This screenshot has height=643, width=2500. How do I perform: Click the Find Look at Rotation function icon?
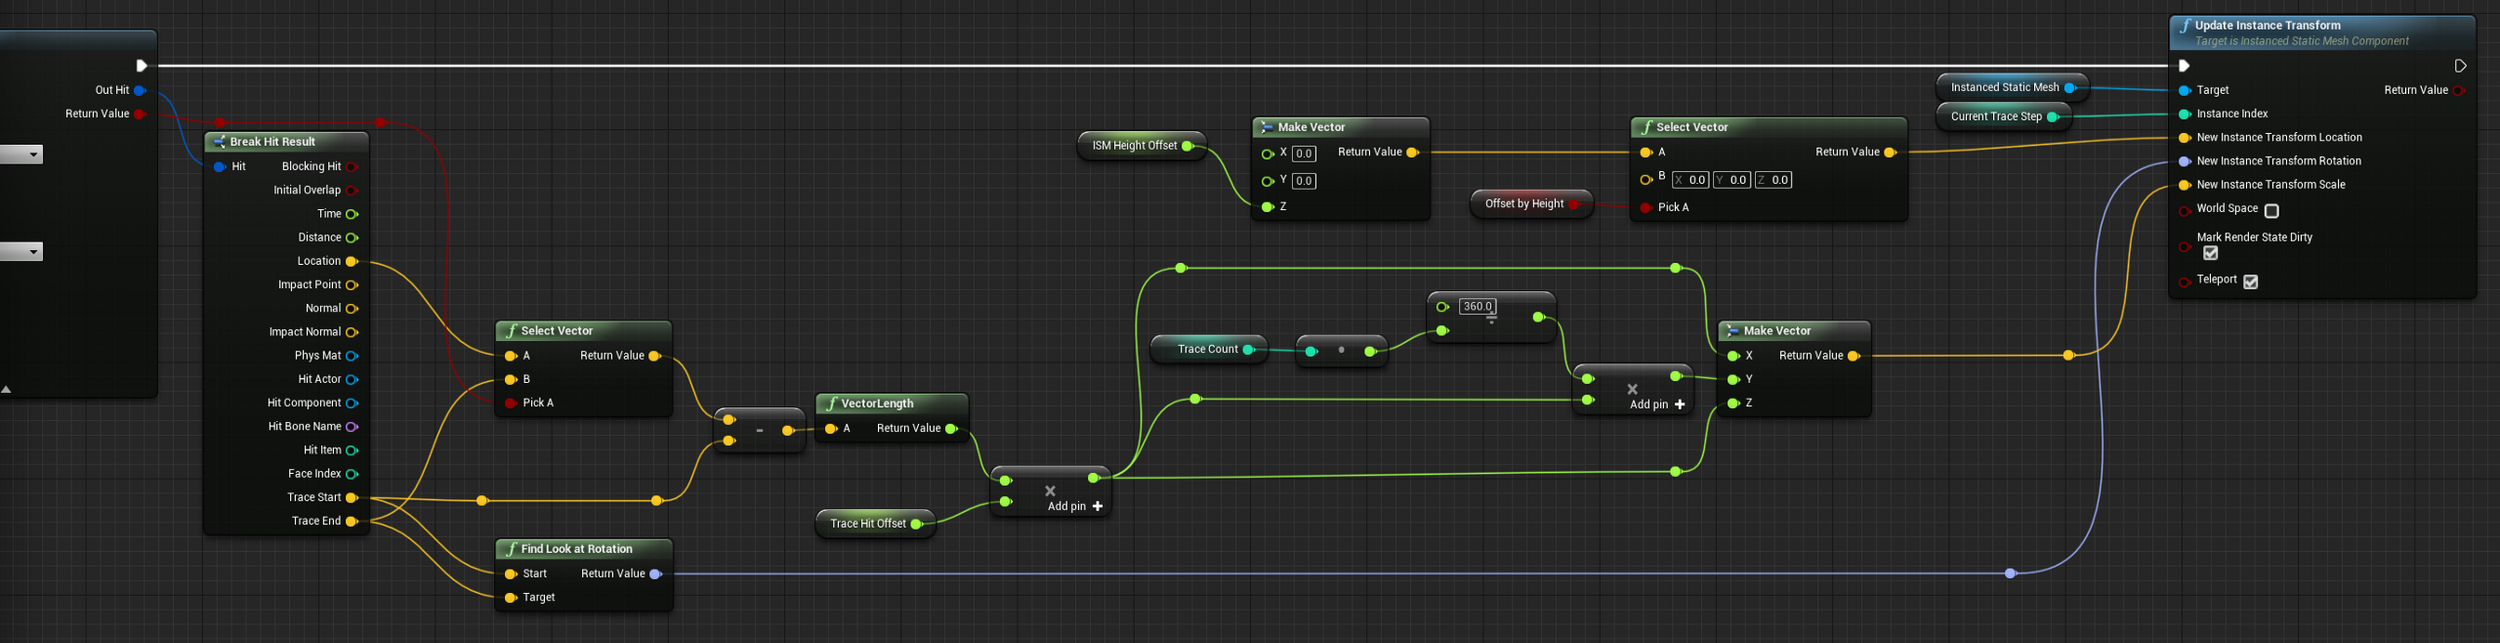511,549
